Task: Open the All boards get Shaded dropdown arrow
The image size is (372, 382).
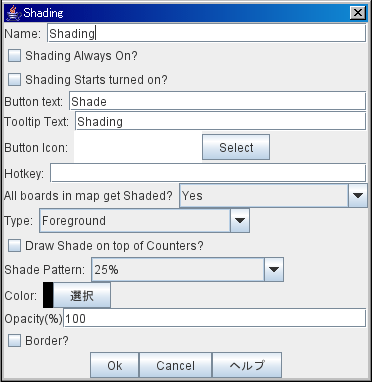Action: [x=358, y=196]
